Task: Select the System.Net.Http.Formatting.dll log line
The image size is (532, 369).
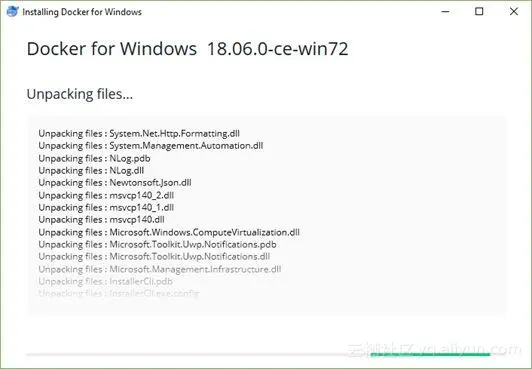Action: click(x=139, y=134)
